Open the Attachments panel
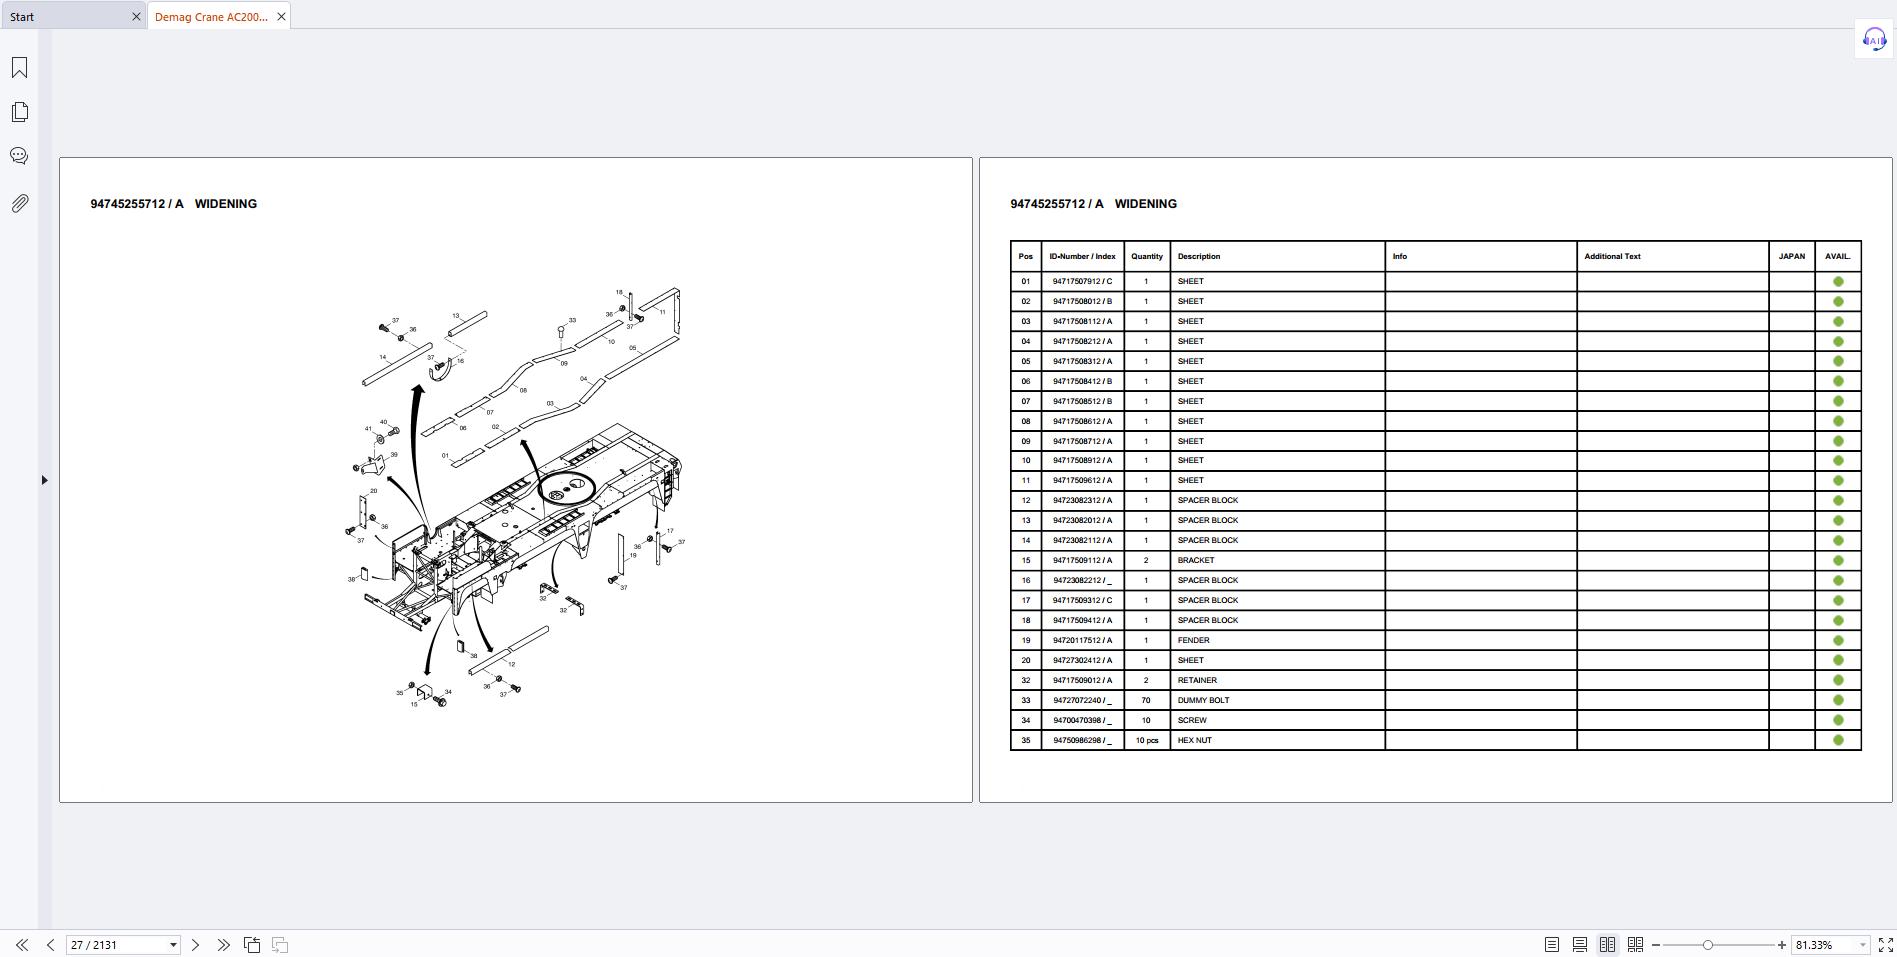Screen dimensions: 1897x957 click(x=19, y=202)
